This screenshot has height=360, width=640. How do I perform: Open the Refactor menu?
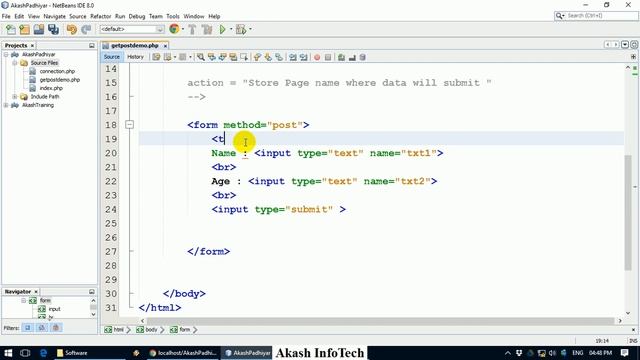pyautogui.click(x=100, y=16)
